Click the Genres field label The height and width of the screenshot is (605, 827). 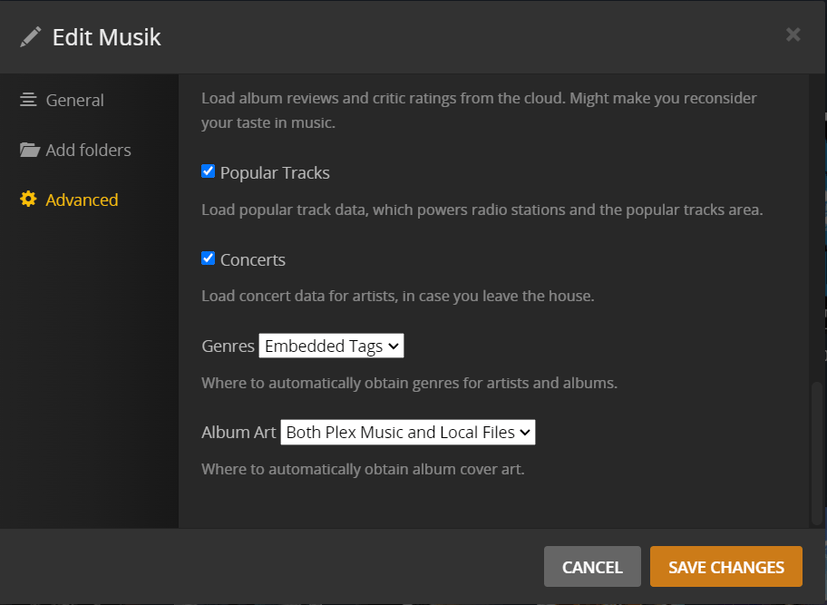pos(228,346)
